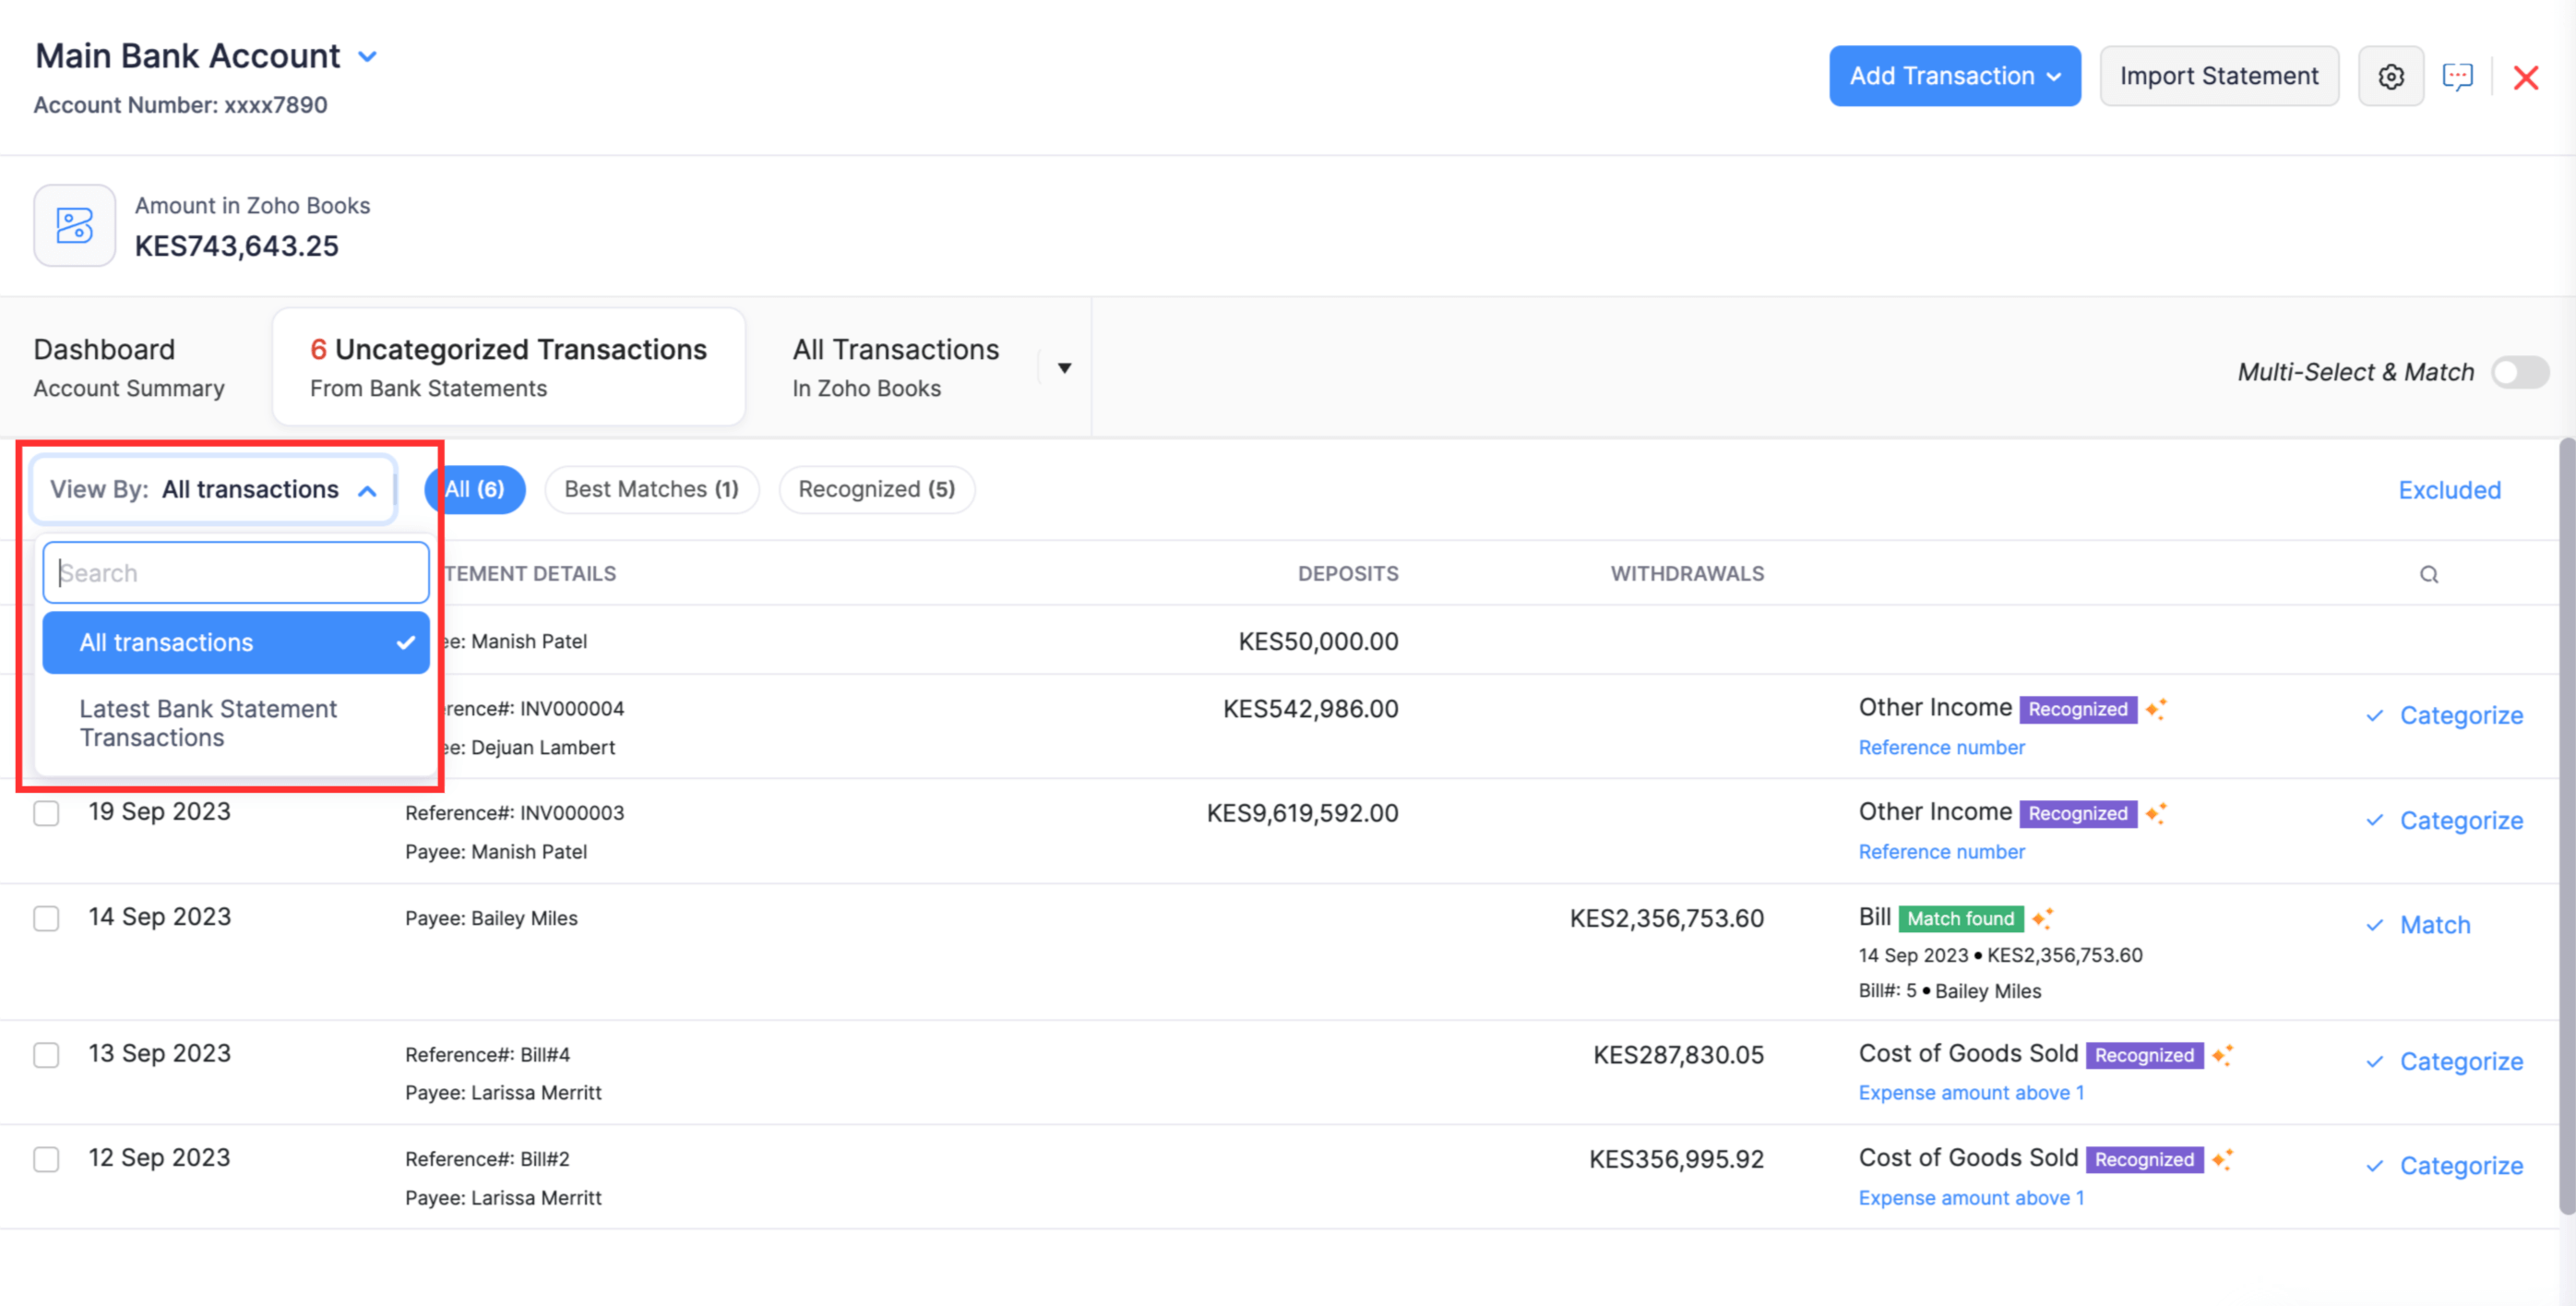Switch to the Best Matches filter tab
This screenshot has height=1306, width=2576.
coord(651,489)
